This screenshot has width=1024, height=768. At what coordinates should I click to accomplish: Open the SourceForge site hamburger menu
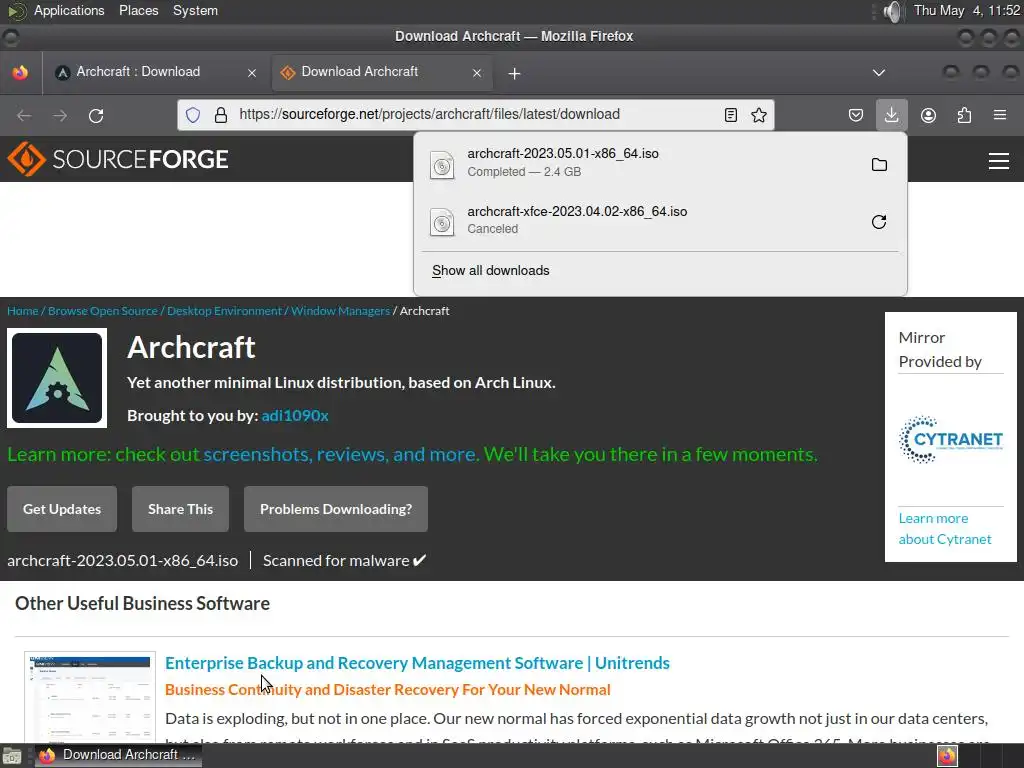[x=999, y=161]
